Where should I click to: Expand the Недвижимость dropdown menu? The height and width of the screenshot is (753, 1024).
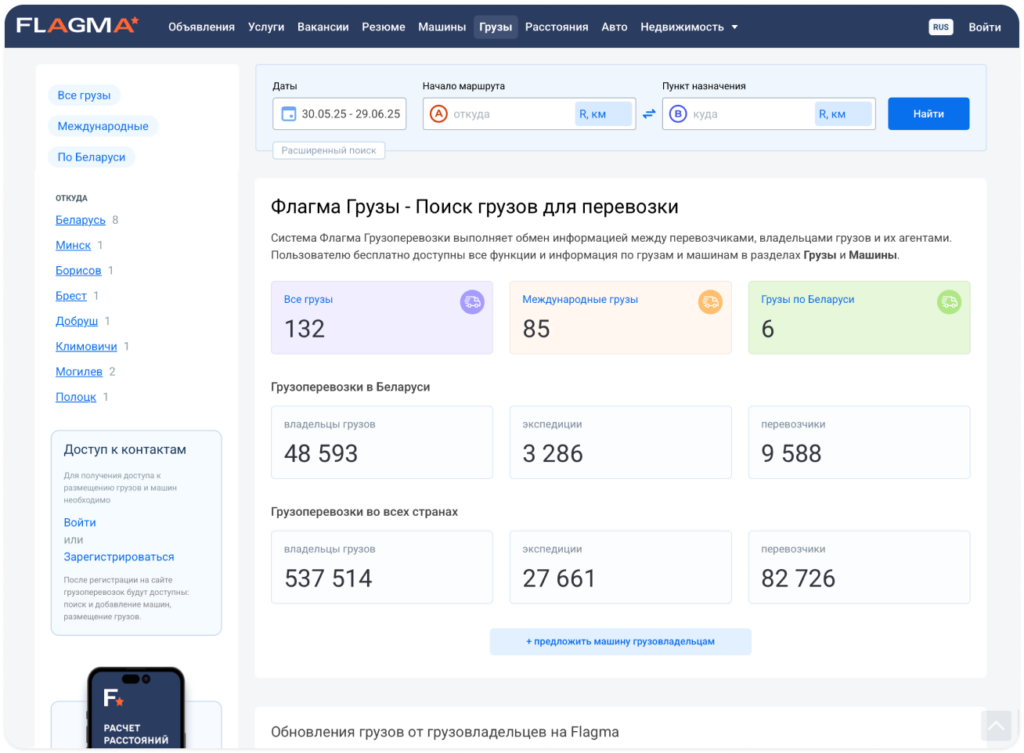[x=690, y=27]
